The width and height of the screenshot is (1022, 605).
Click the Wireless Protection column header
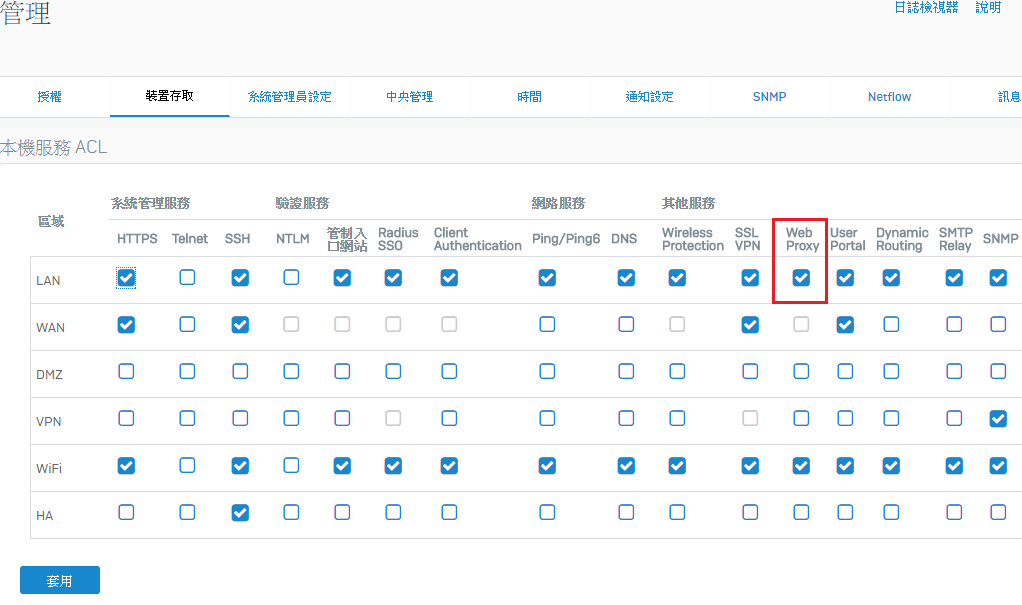point(693,239)
